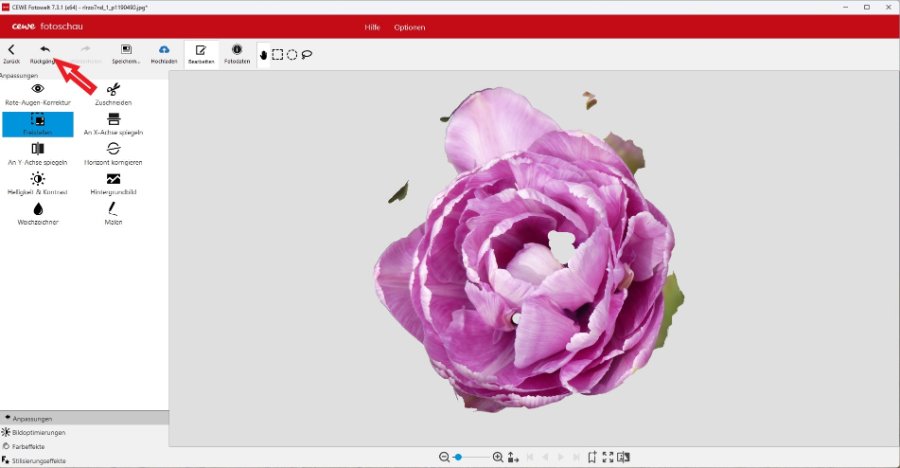Open the Zuschneiden scissors tool
The width and height of the screenshot is (900, 468).
[x=113, y=93]
